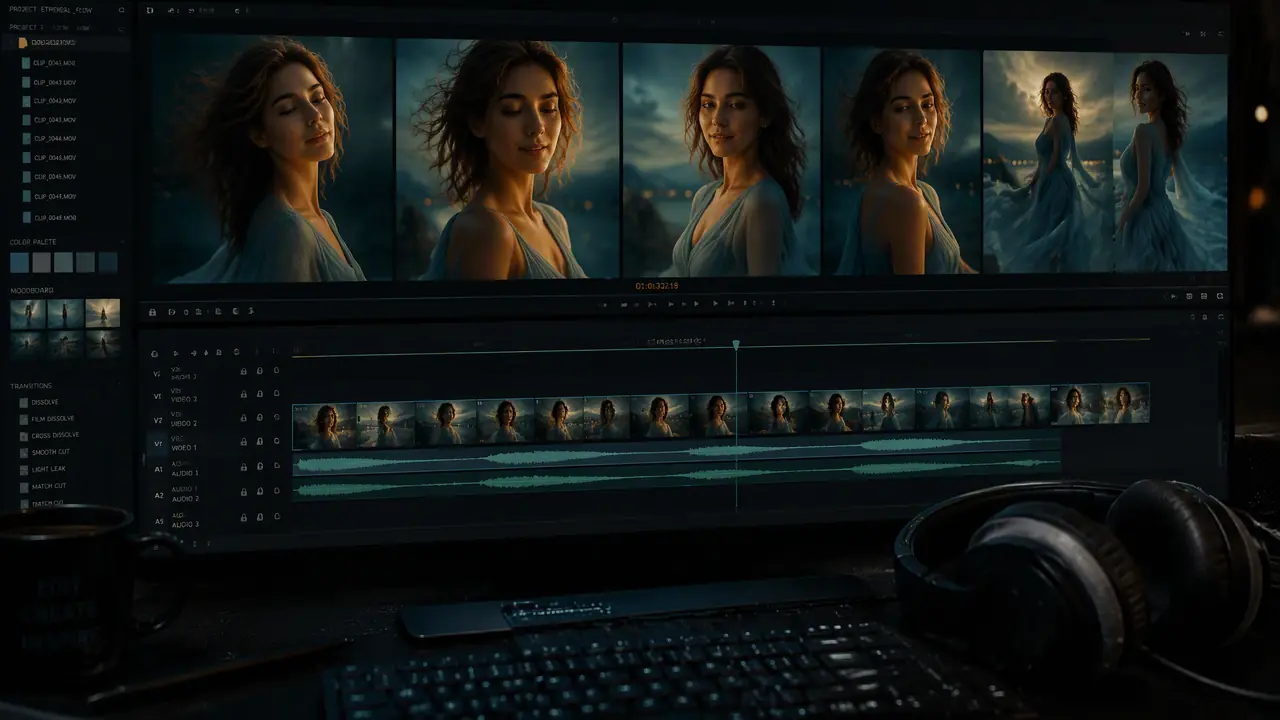Pick the darkest navy Color Palette swatch
This screenshot has width=1280, height=720.
(108, 262)
